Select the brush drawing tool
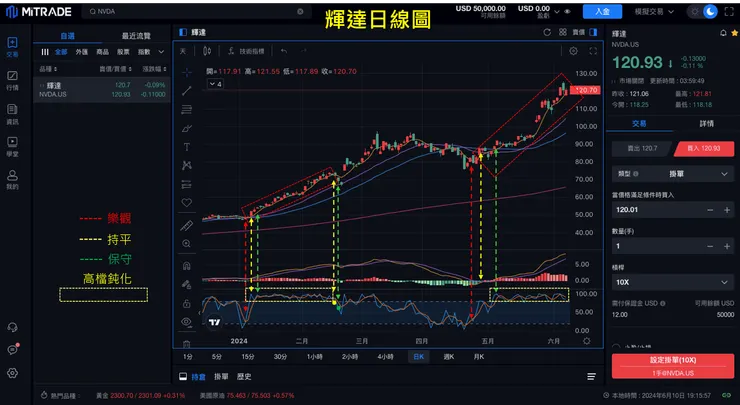The width and height of the screenshot is (740, 405). [x=187, y=128]
